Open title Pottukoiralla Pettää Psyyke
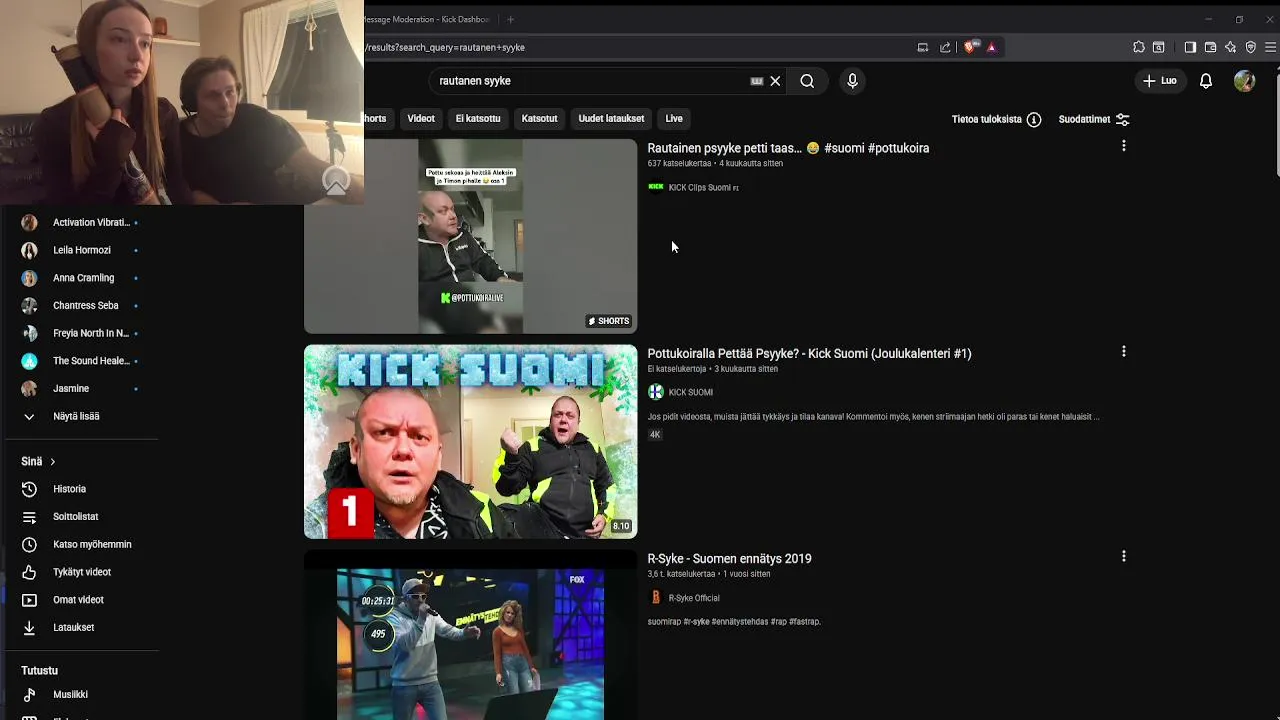Screen dimensions: 1280x720 tap(809, 353)
